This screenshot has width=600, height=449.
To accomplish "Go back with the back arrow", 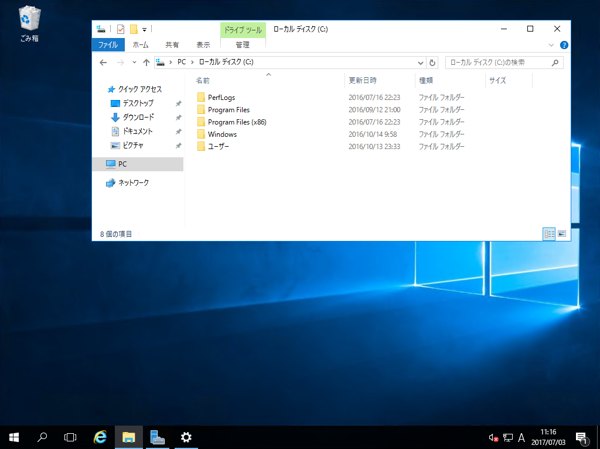I will pyautogui.click(x=103, y=62).
